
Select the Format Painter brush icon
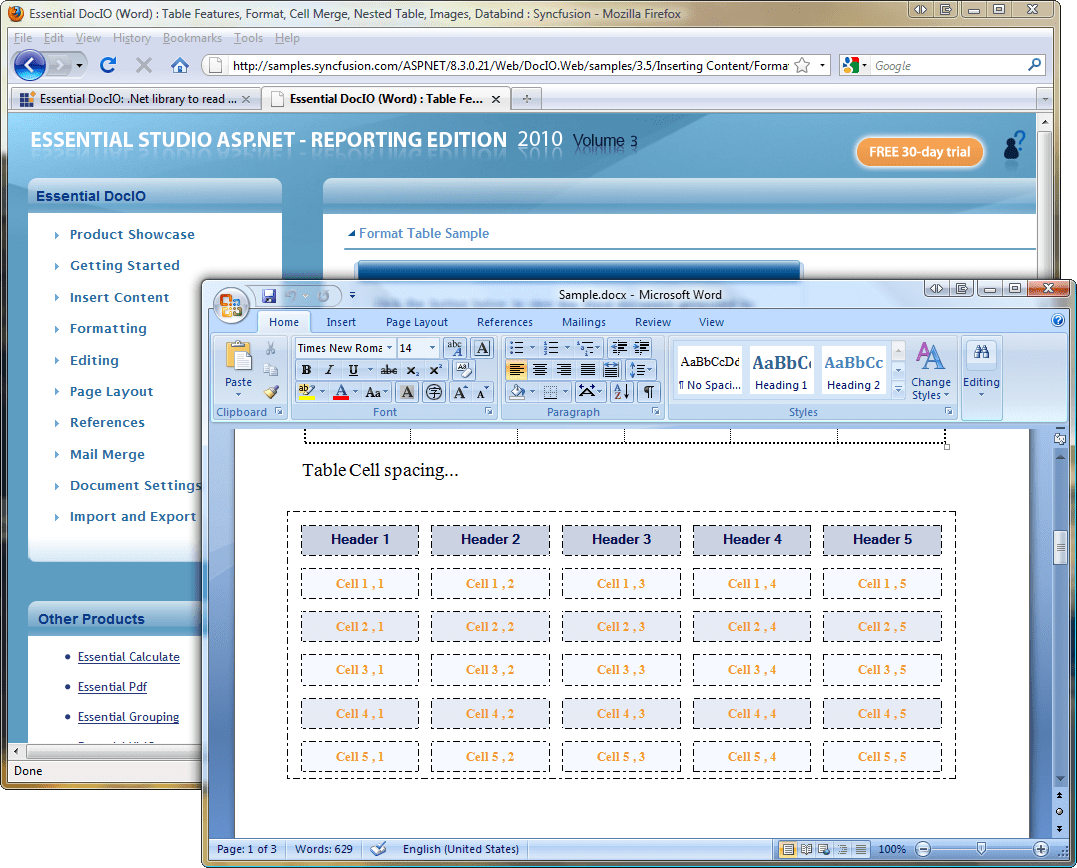click(271, 392)
